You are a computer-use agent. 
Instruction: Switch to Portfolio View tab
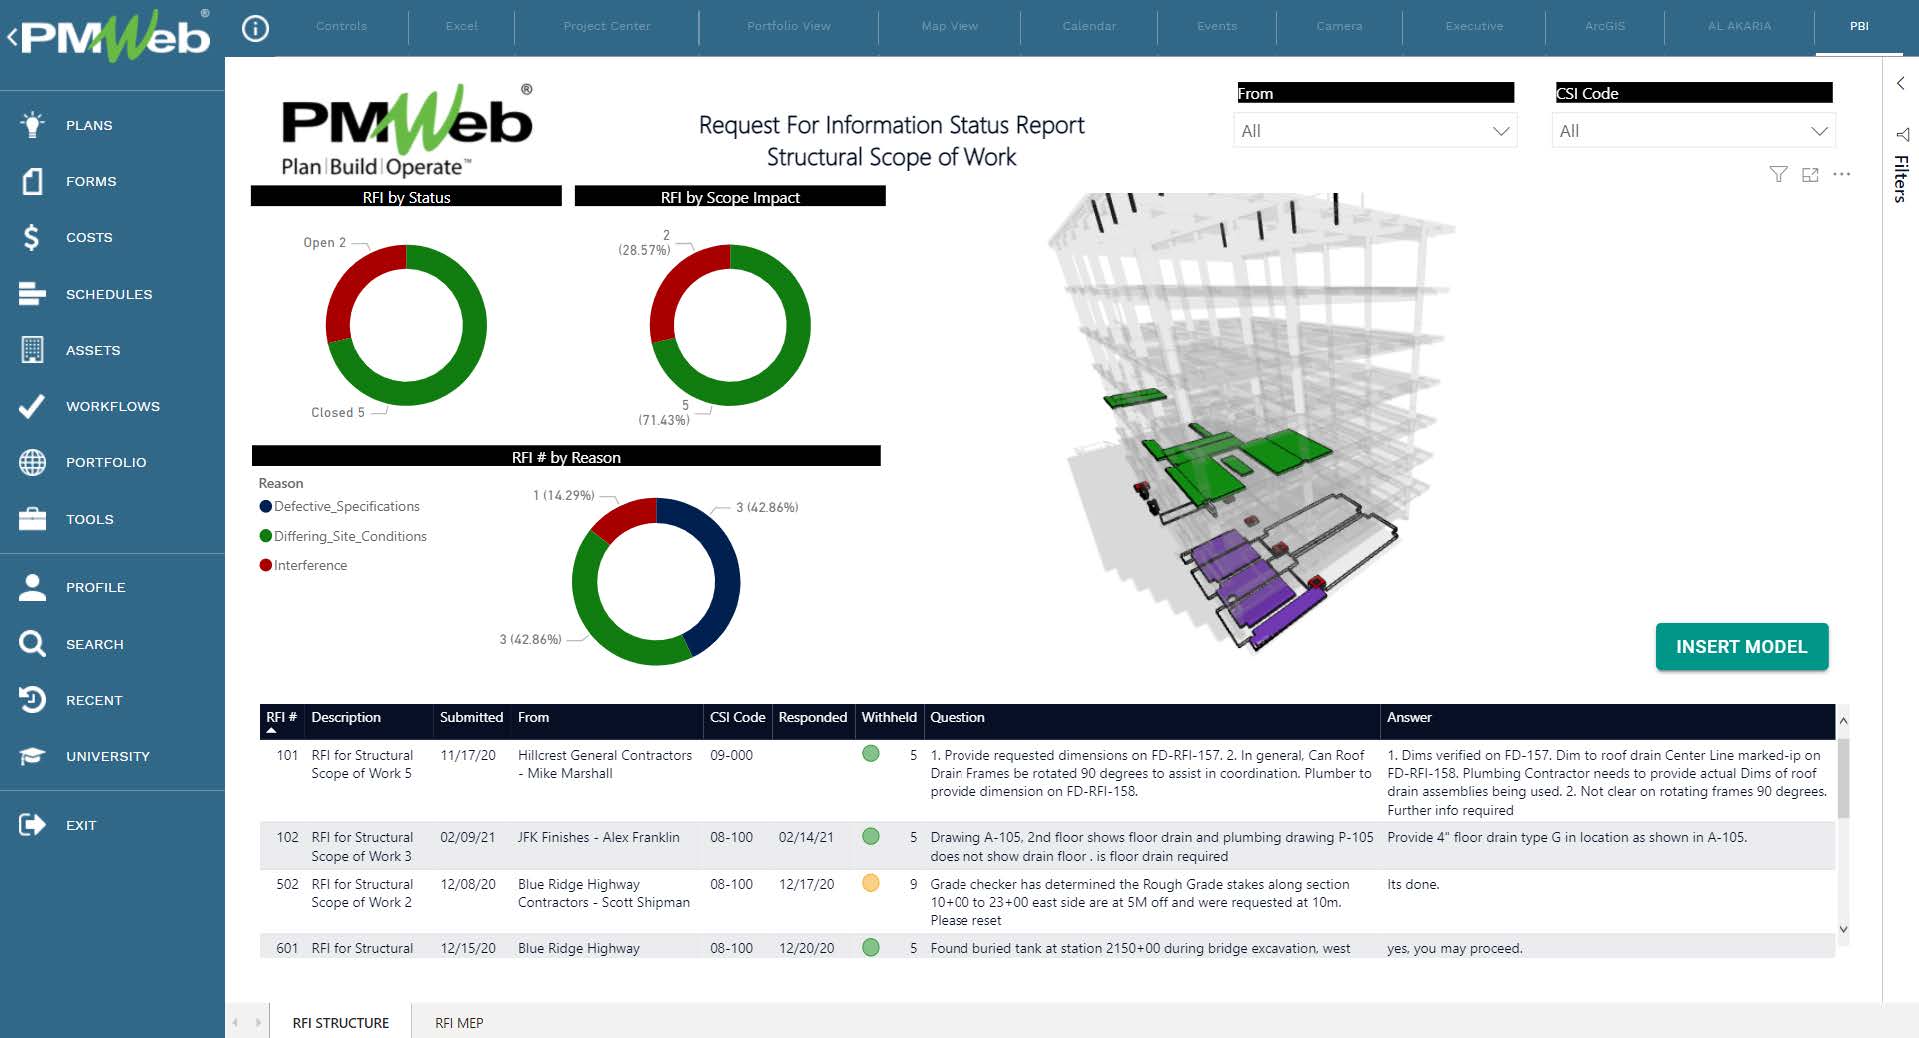point(789,26)
